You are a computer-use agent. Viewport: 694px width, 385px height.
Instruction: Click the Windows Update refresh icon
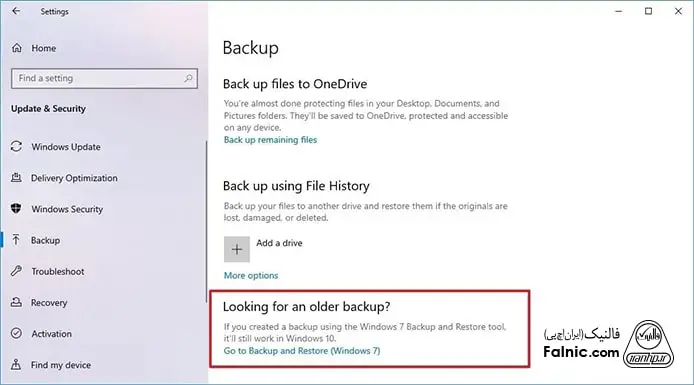click(x=16, y=146)
